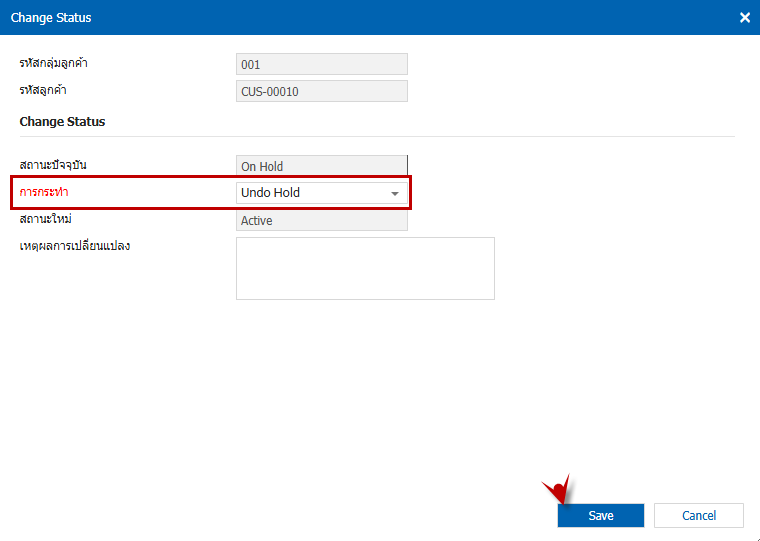This screenshot has height=541, width=760.
Task: Click the รหัสกลุ่มลูกค้า label
Action: pyautogui.click(x=61, y=64)
